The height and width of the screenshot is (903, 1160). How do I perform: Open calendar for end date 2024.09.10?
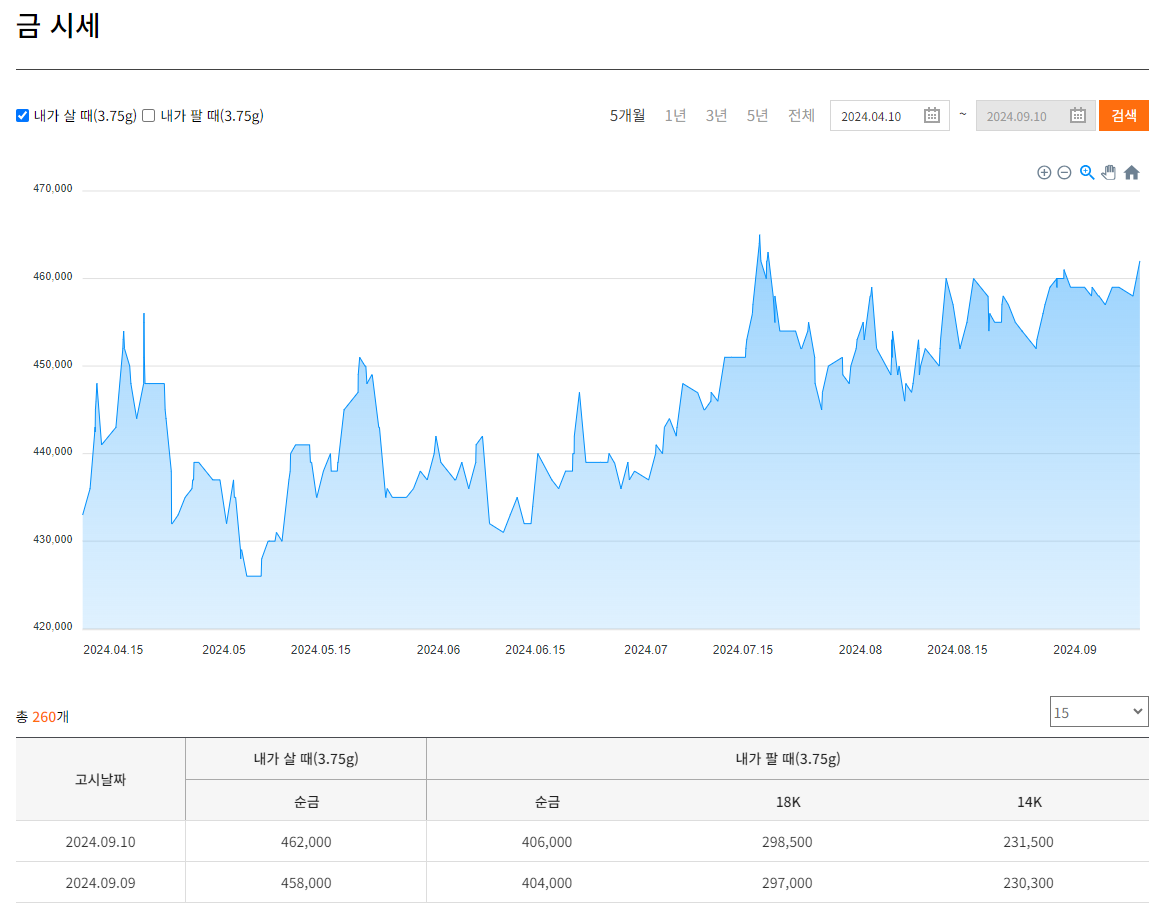point(1078,115)
